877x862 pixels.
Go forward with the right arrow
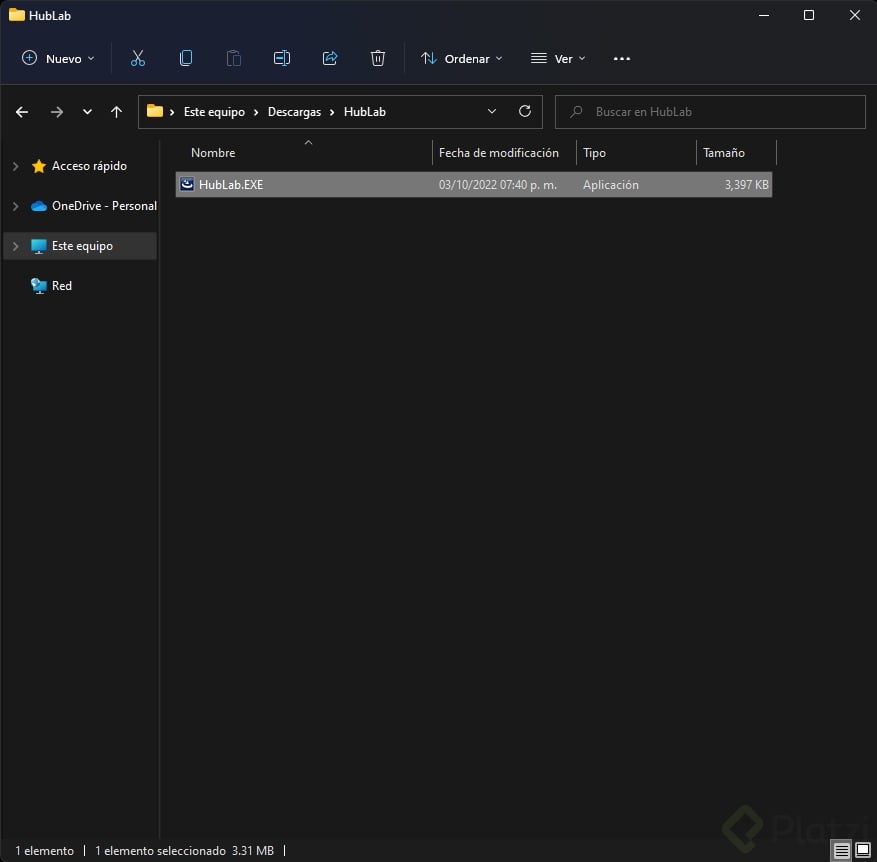56,112
